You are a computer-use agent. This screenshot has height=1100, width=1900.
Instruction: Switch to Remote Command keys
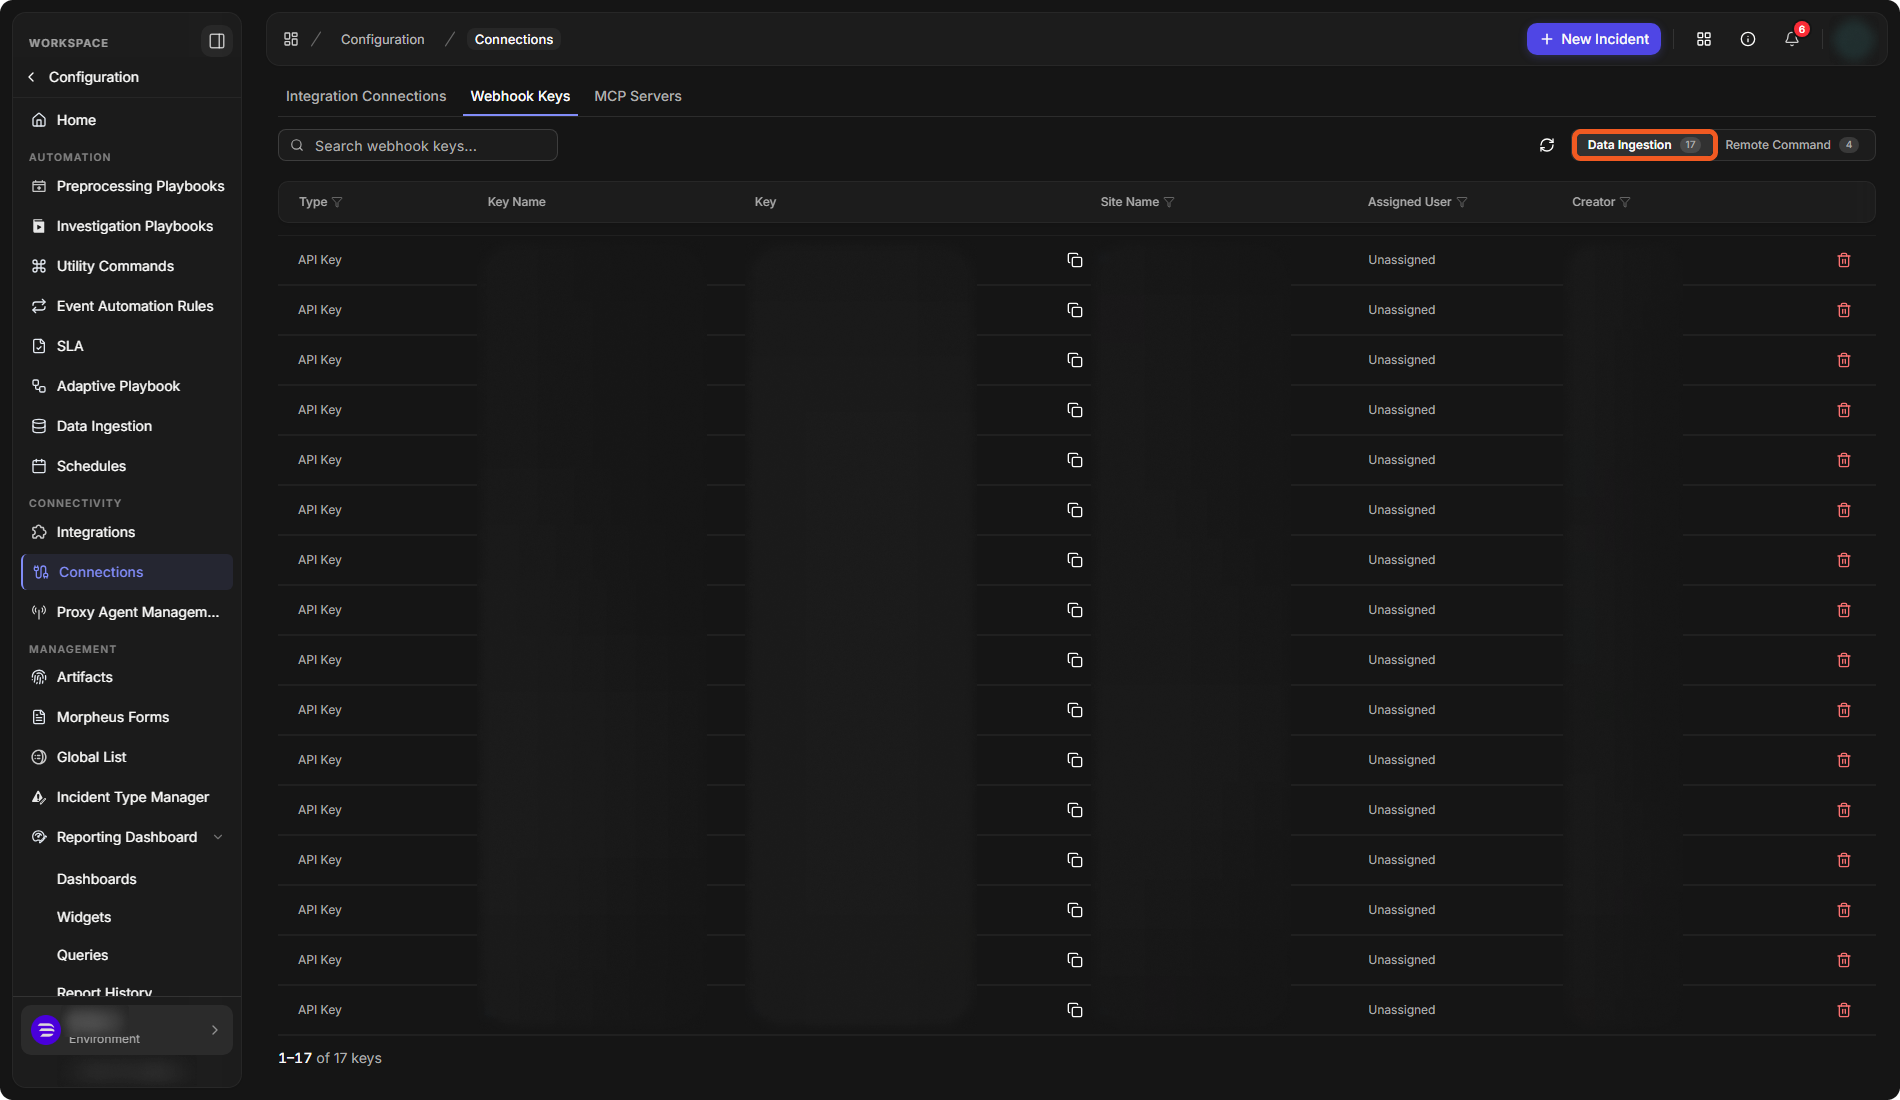click(1791, 145)
